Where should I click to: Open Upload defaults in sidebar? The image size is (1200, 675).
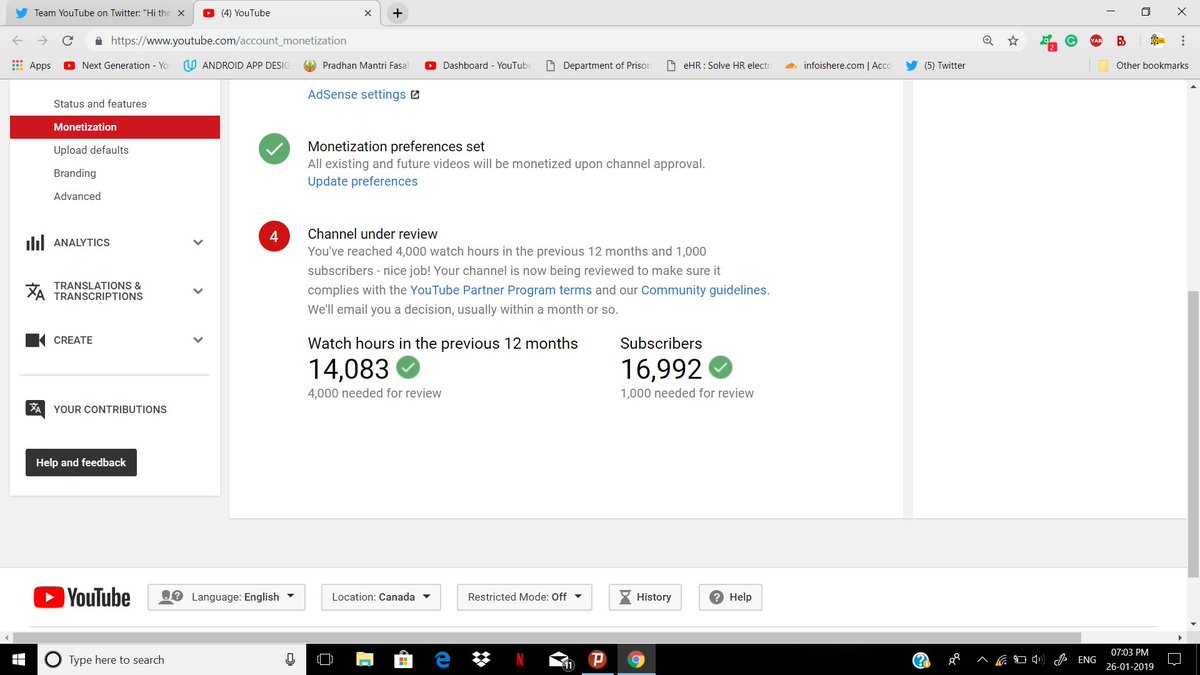coord(91,150)
